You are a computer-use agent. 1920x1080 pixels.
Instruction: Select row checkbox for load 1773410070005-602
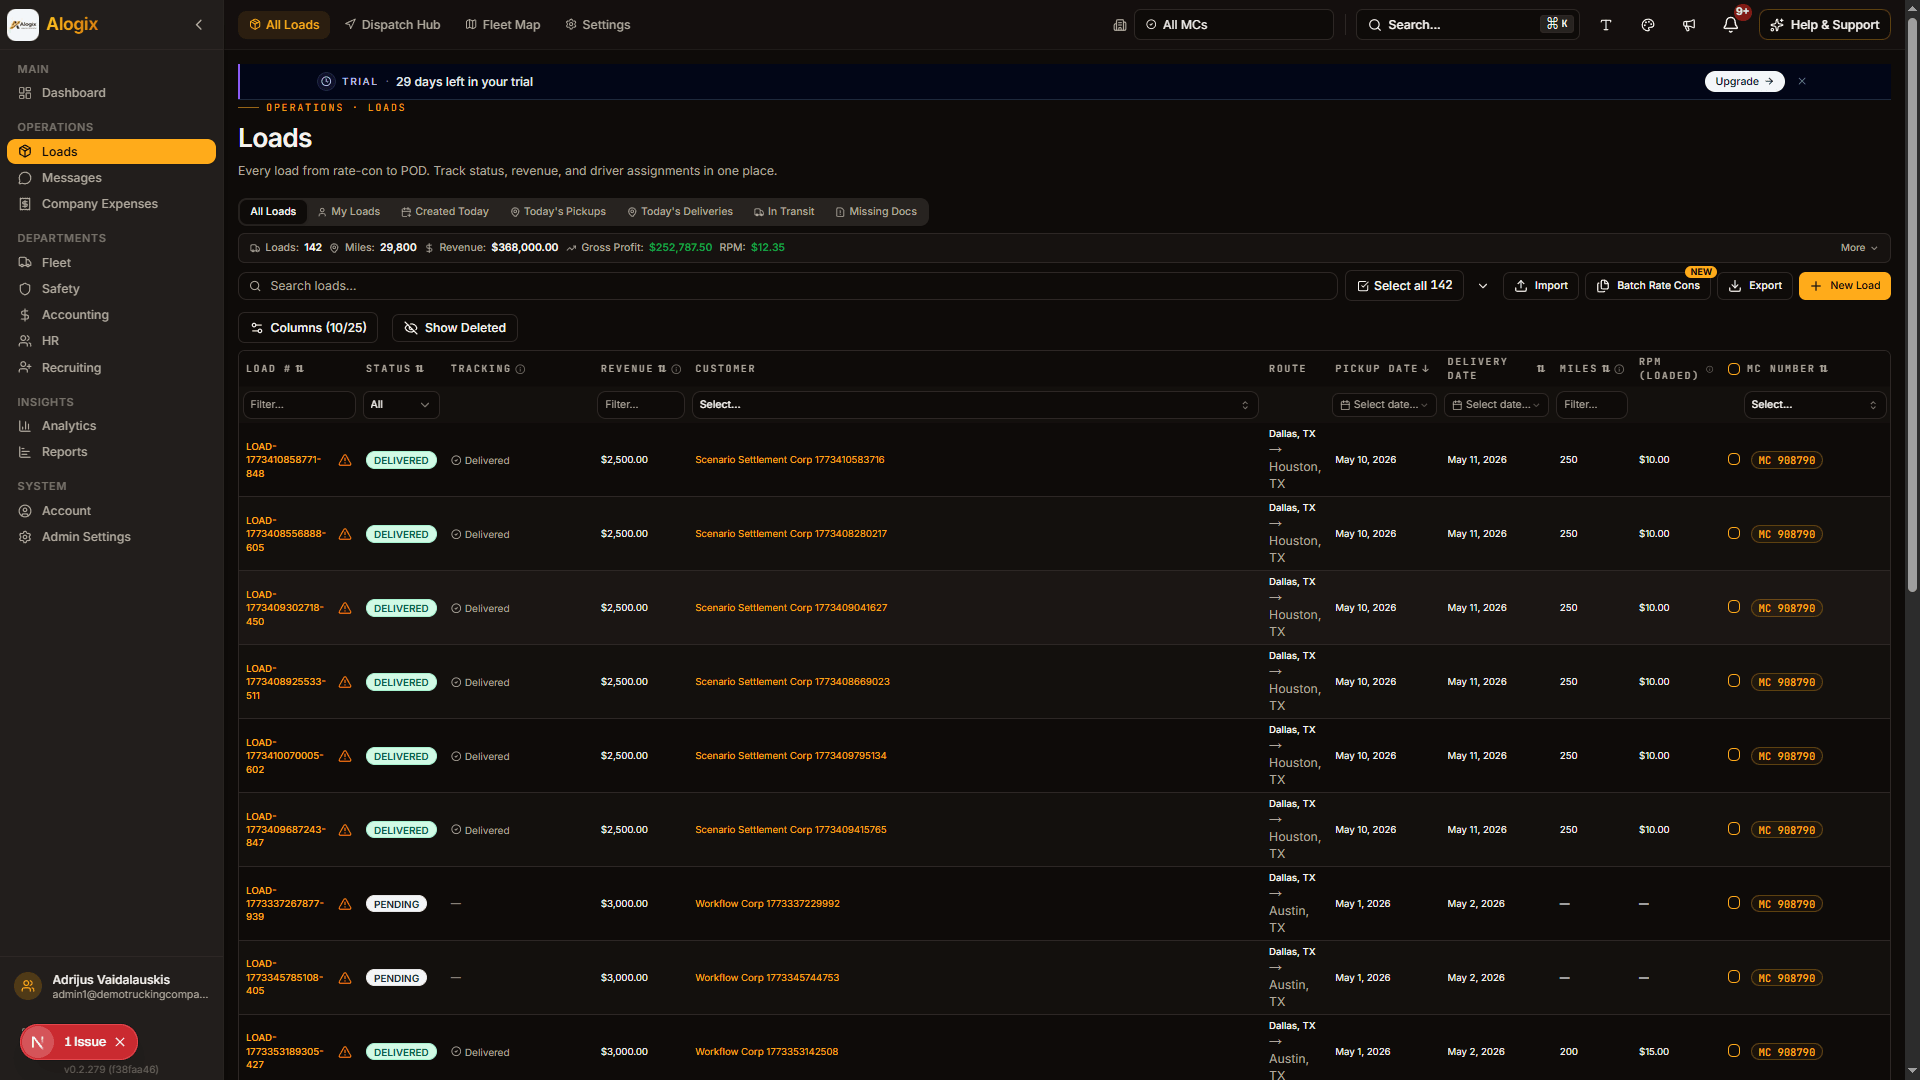point(1734,755)
